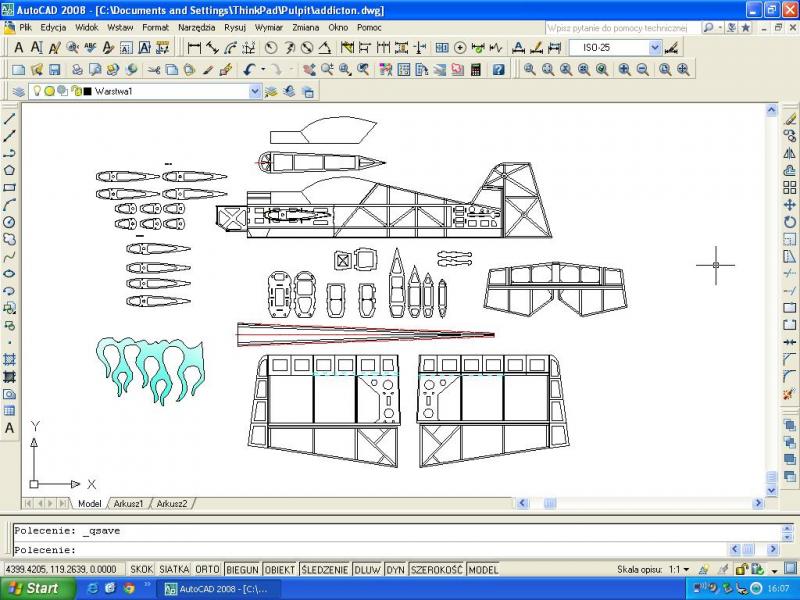This screenshot has height=600, width=800.
Task: Open the ISO-25 dimension style dropdown
Action: pos(655,47)
